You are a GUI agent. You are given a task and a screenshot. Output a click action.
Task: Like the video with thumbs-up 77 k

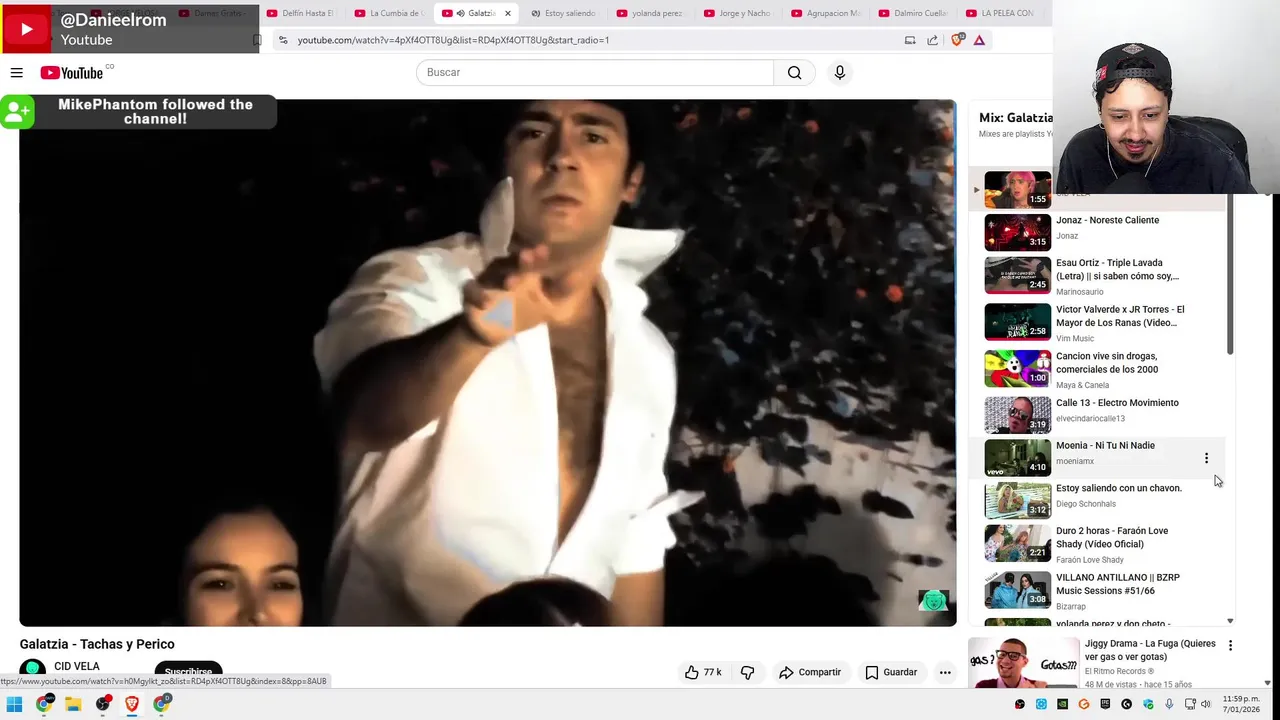point(703,672)
